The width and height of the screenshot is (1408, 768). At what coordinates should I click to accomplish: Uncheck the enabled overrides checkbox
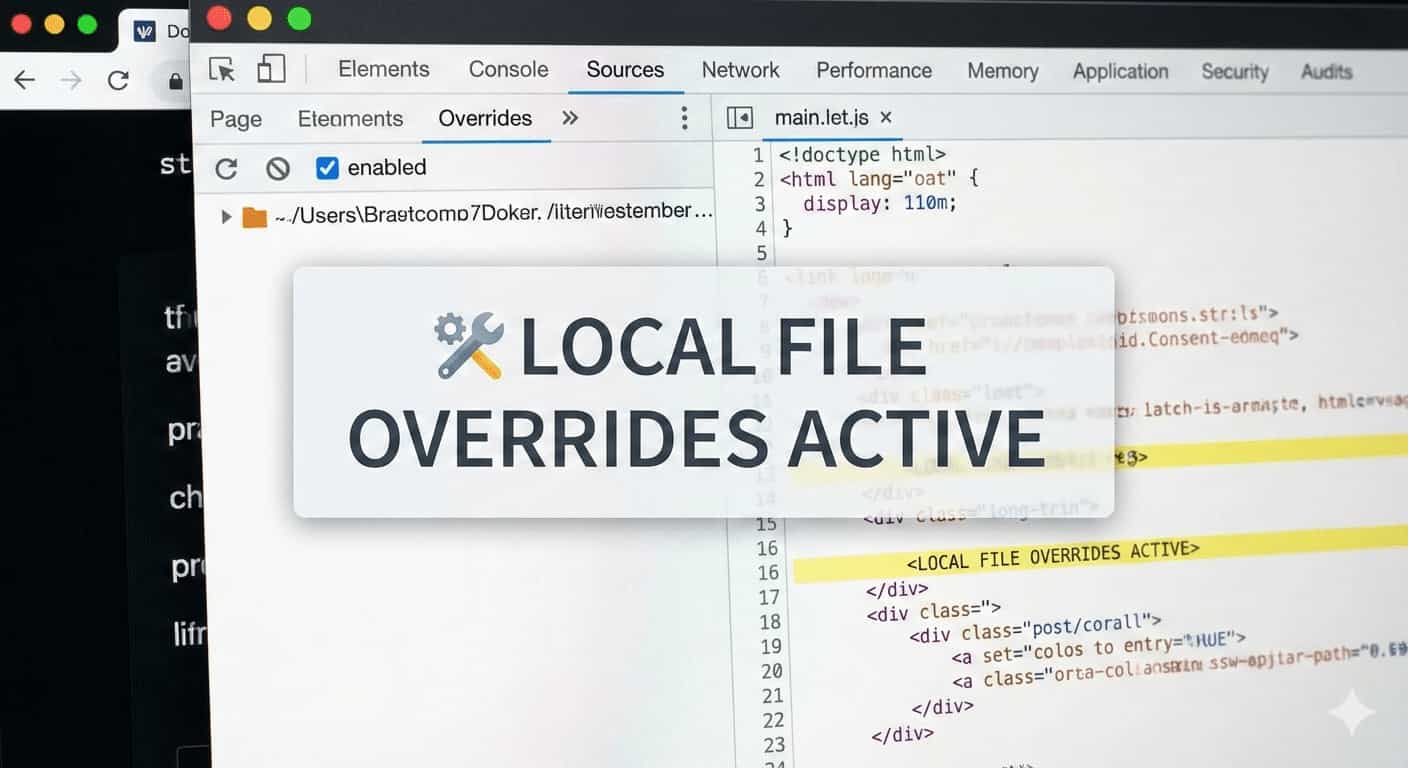pyautogui.click(x=327, y=167)
